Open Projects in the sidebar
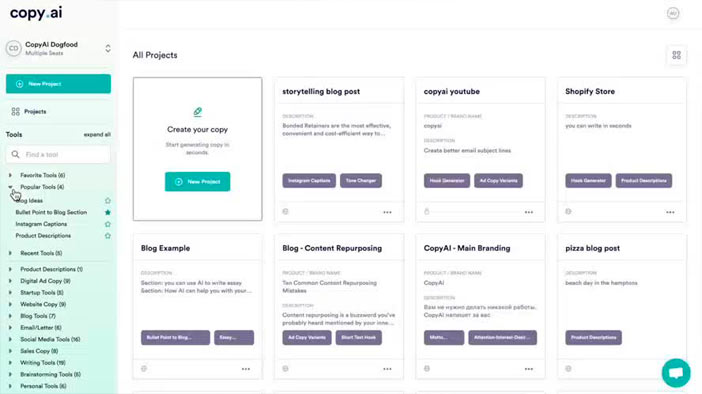702x394 pixels. 35,111
